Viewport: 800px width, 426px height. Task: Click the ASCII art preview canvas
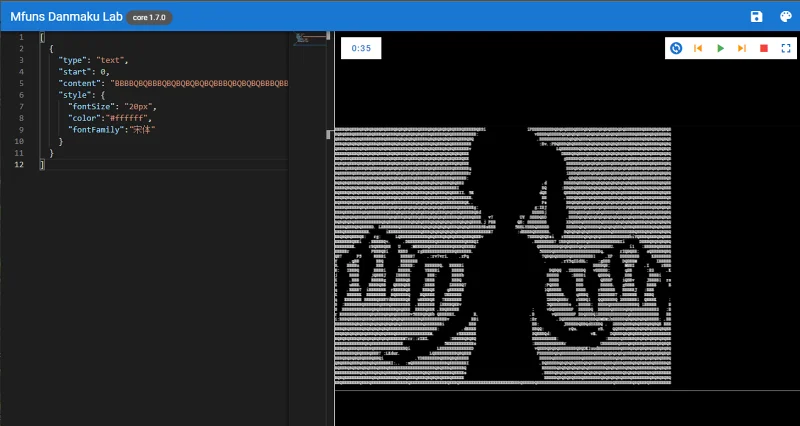coord(503,256)
